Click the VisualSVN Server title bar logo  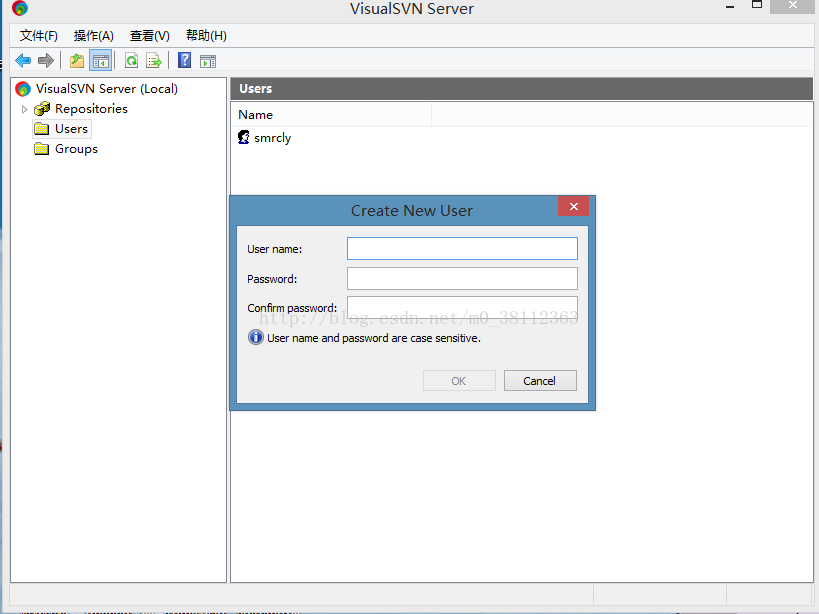point(20,8)
